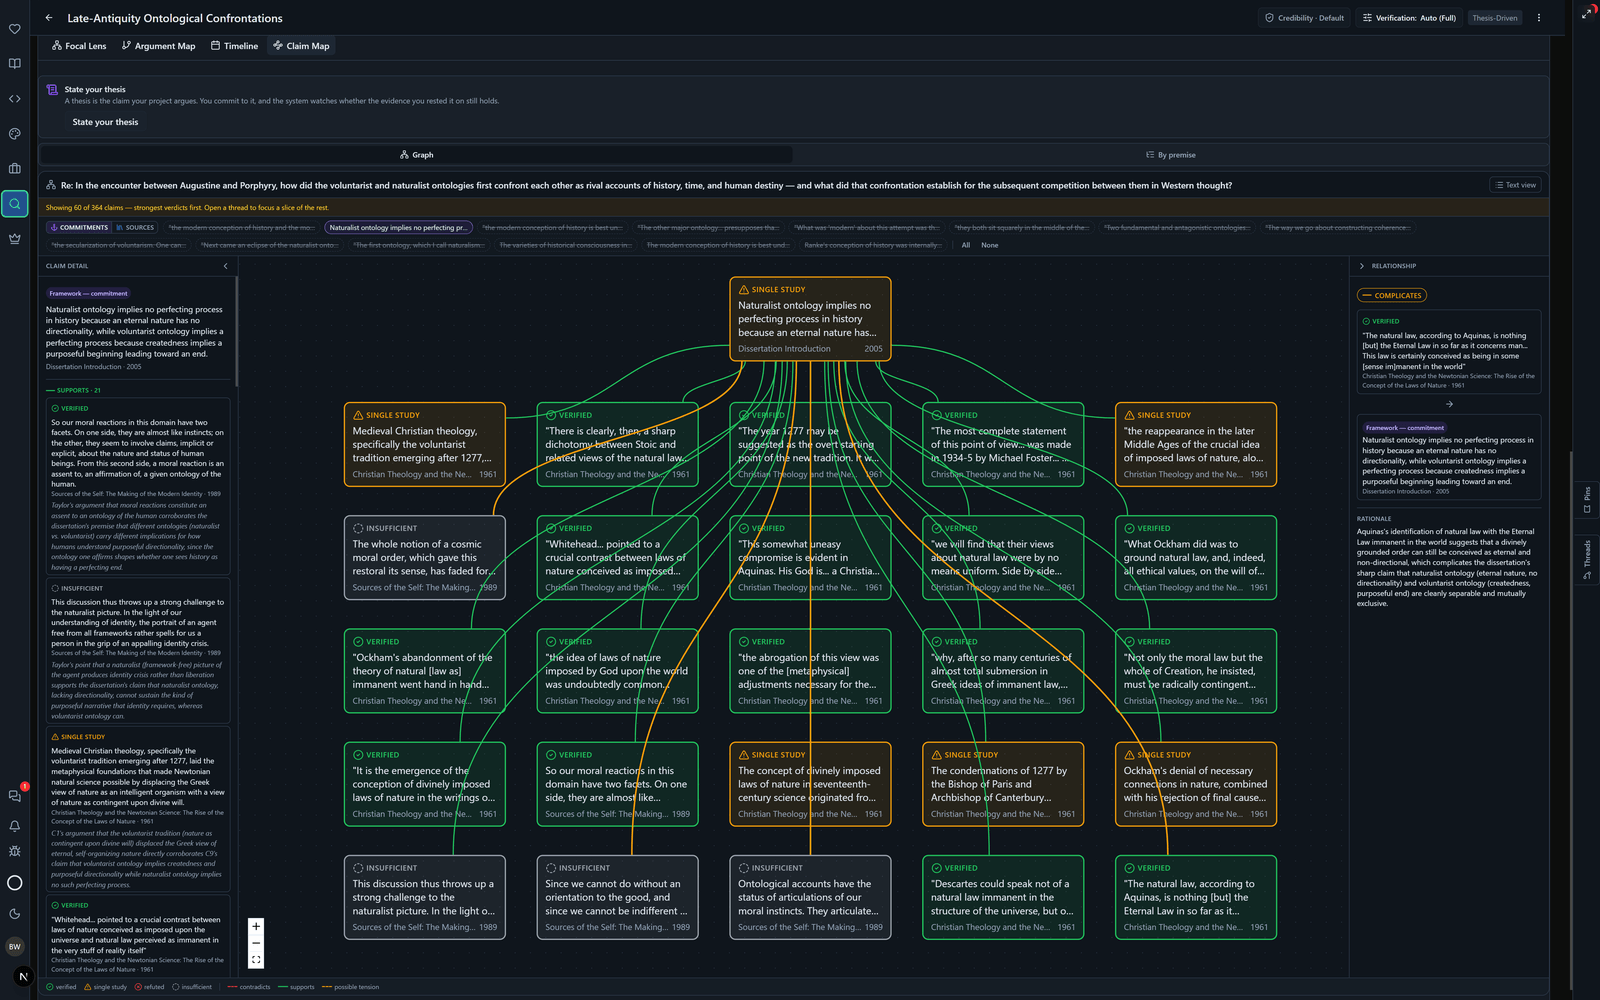Screen dimensions: 1600x1000
Task: Select 'The condemnations of 1277 by' node
Action: [x=1003, y=784]
